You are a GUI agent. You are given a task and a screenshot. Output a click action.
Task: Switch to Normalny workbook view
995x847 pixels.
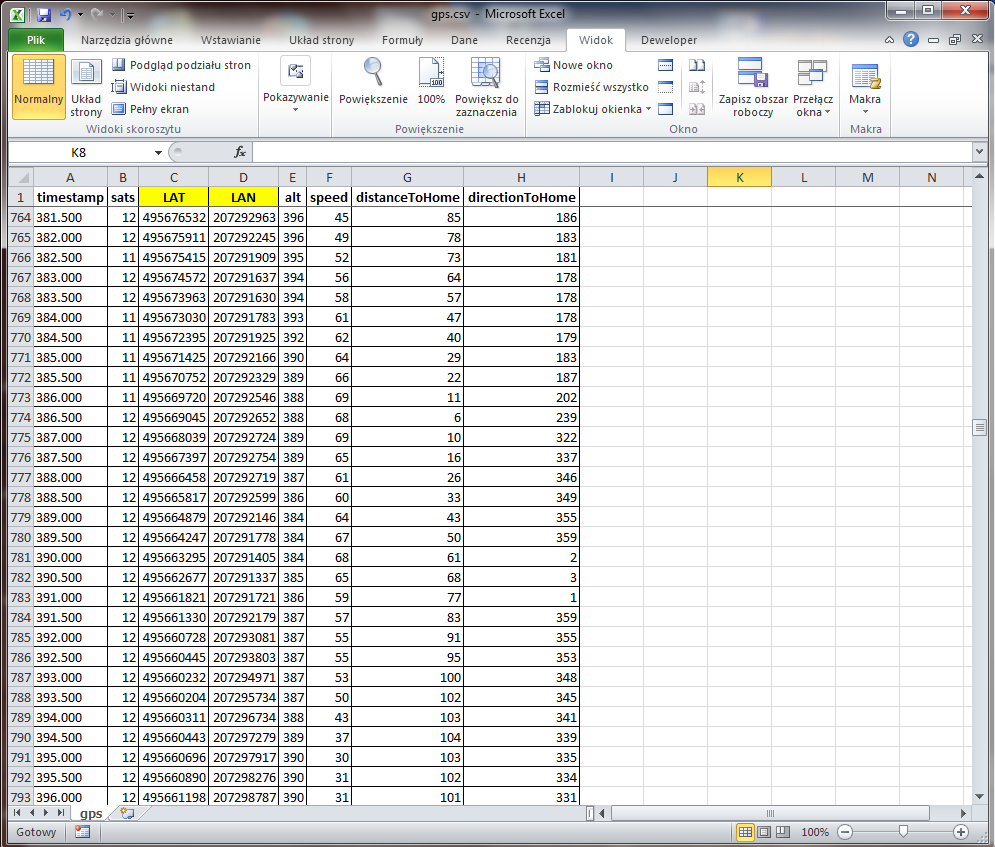(x=38, y=86)
